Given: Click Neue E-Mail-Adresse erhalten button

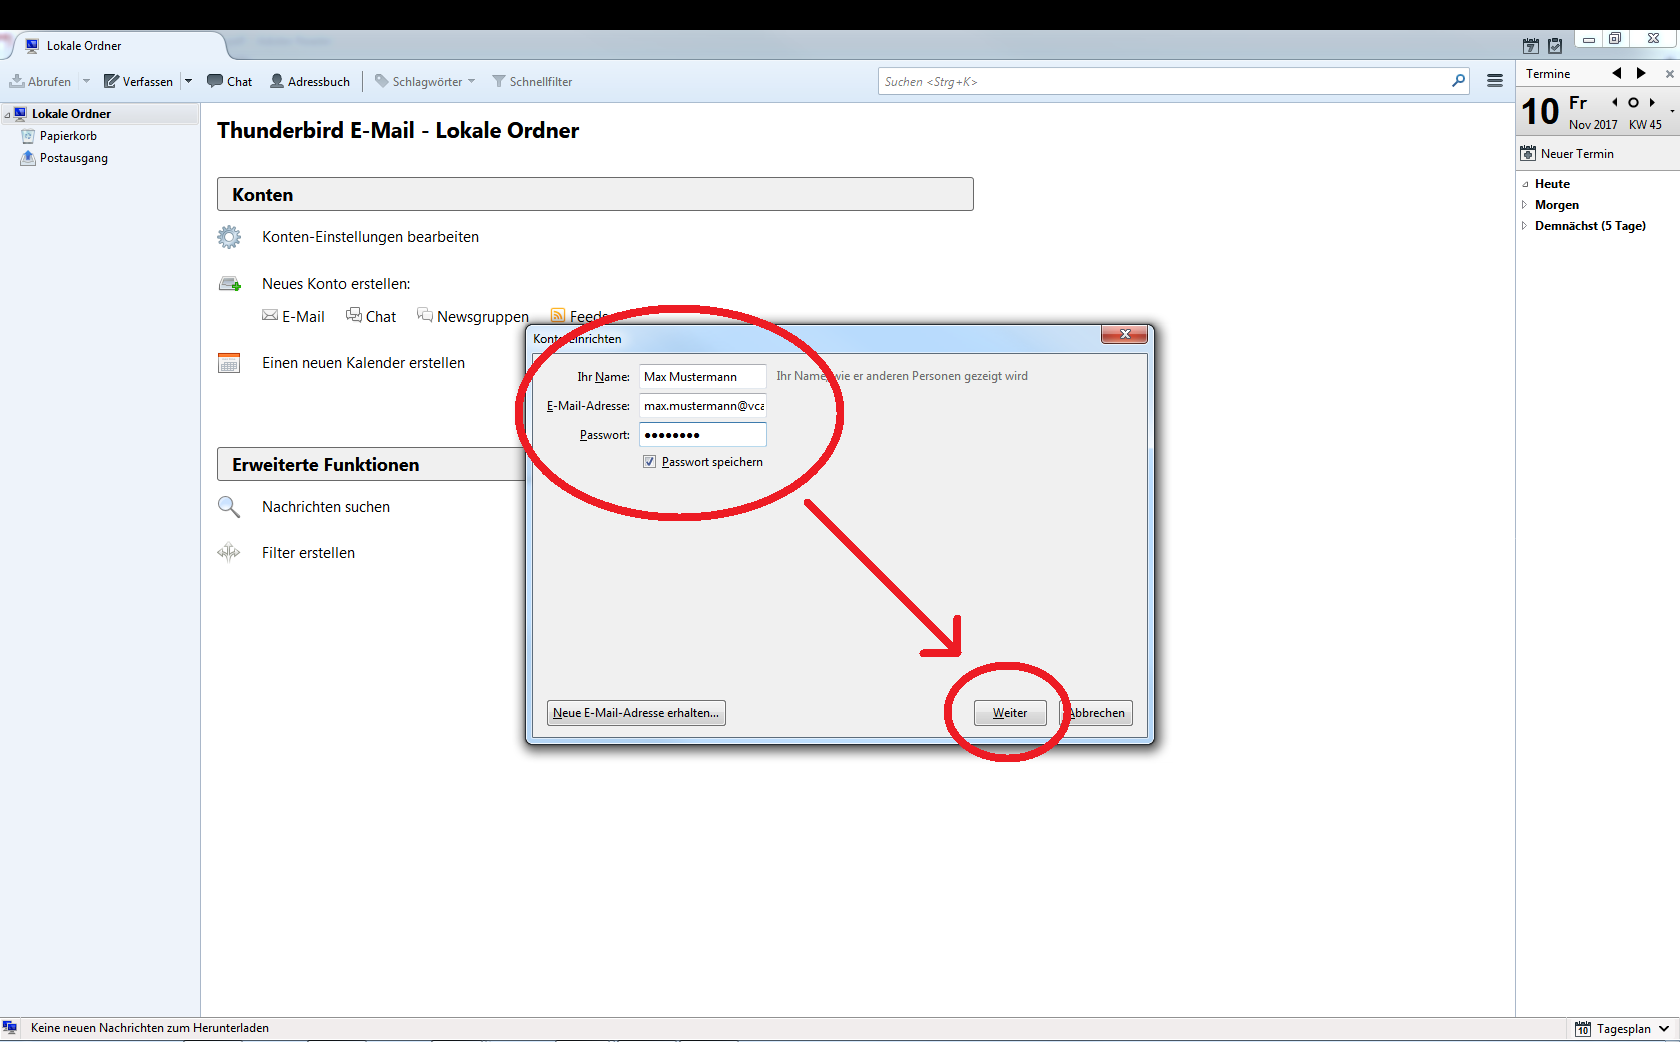Looking at the screenshot, I should pos(636,713).
